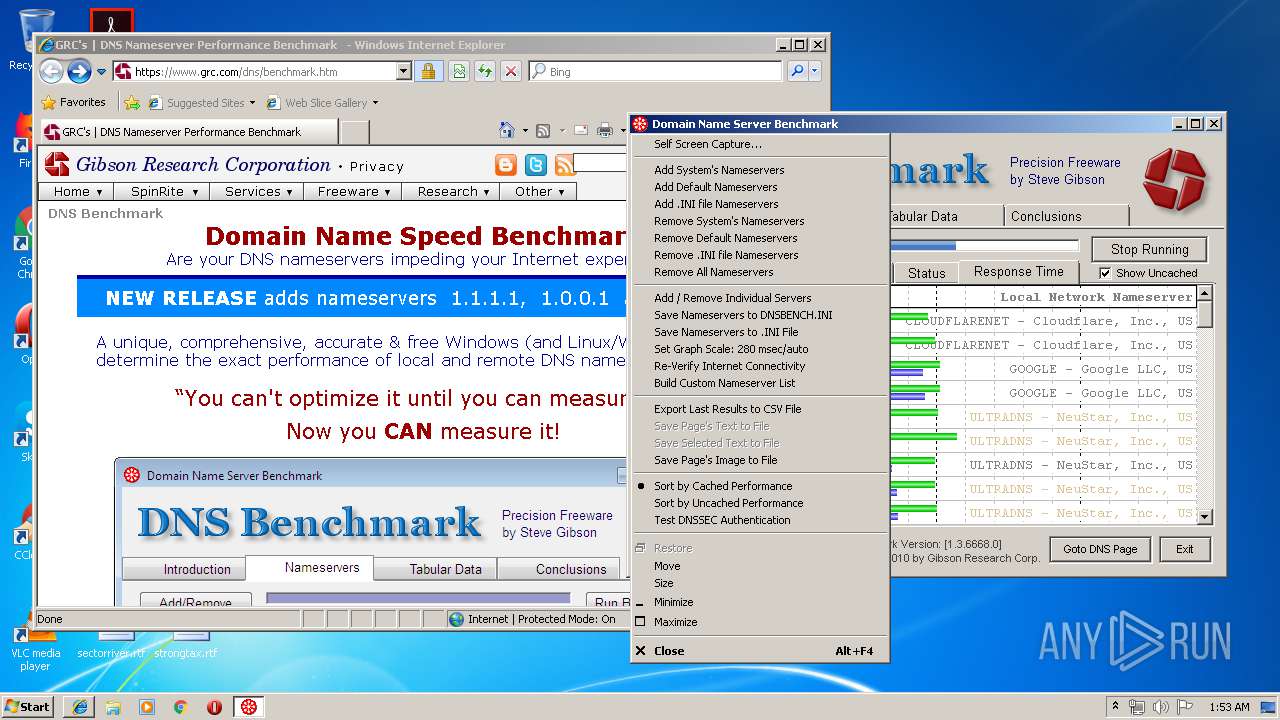The width and height of the screenshot is (1280, 720).
Task: Click the red GRC logo in DNS Benchmark window
Action: (1175, 179)
